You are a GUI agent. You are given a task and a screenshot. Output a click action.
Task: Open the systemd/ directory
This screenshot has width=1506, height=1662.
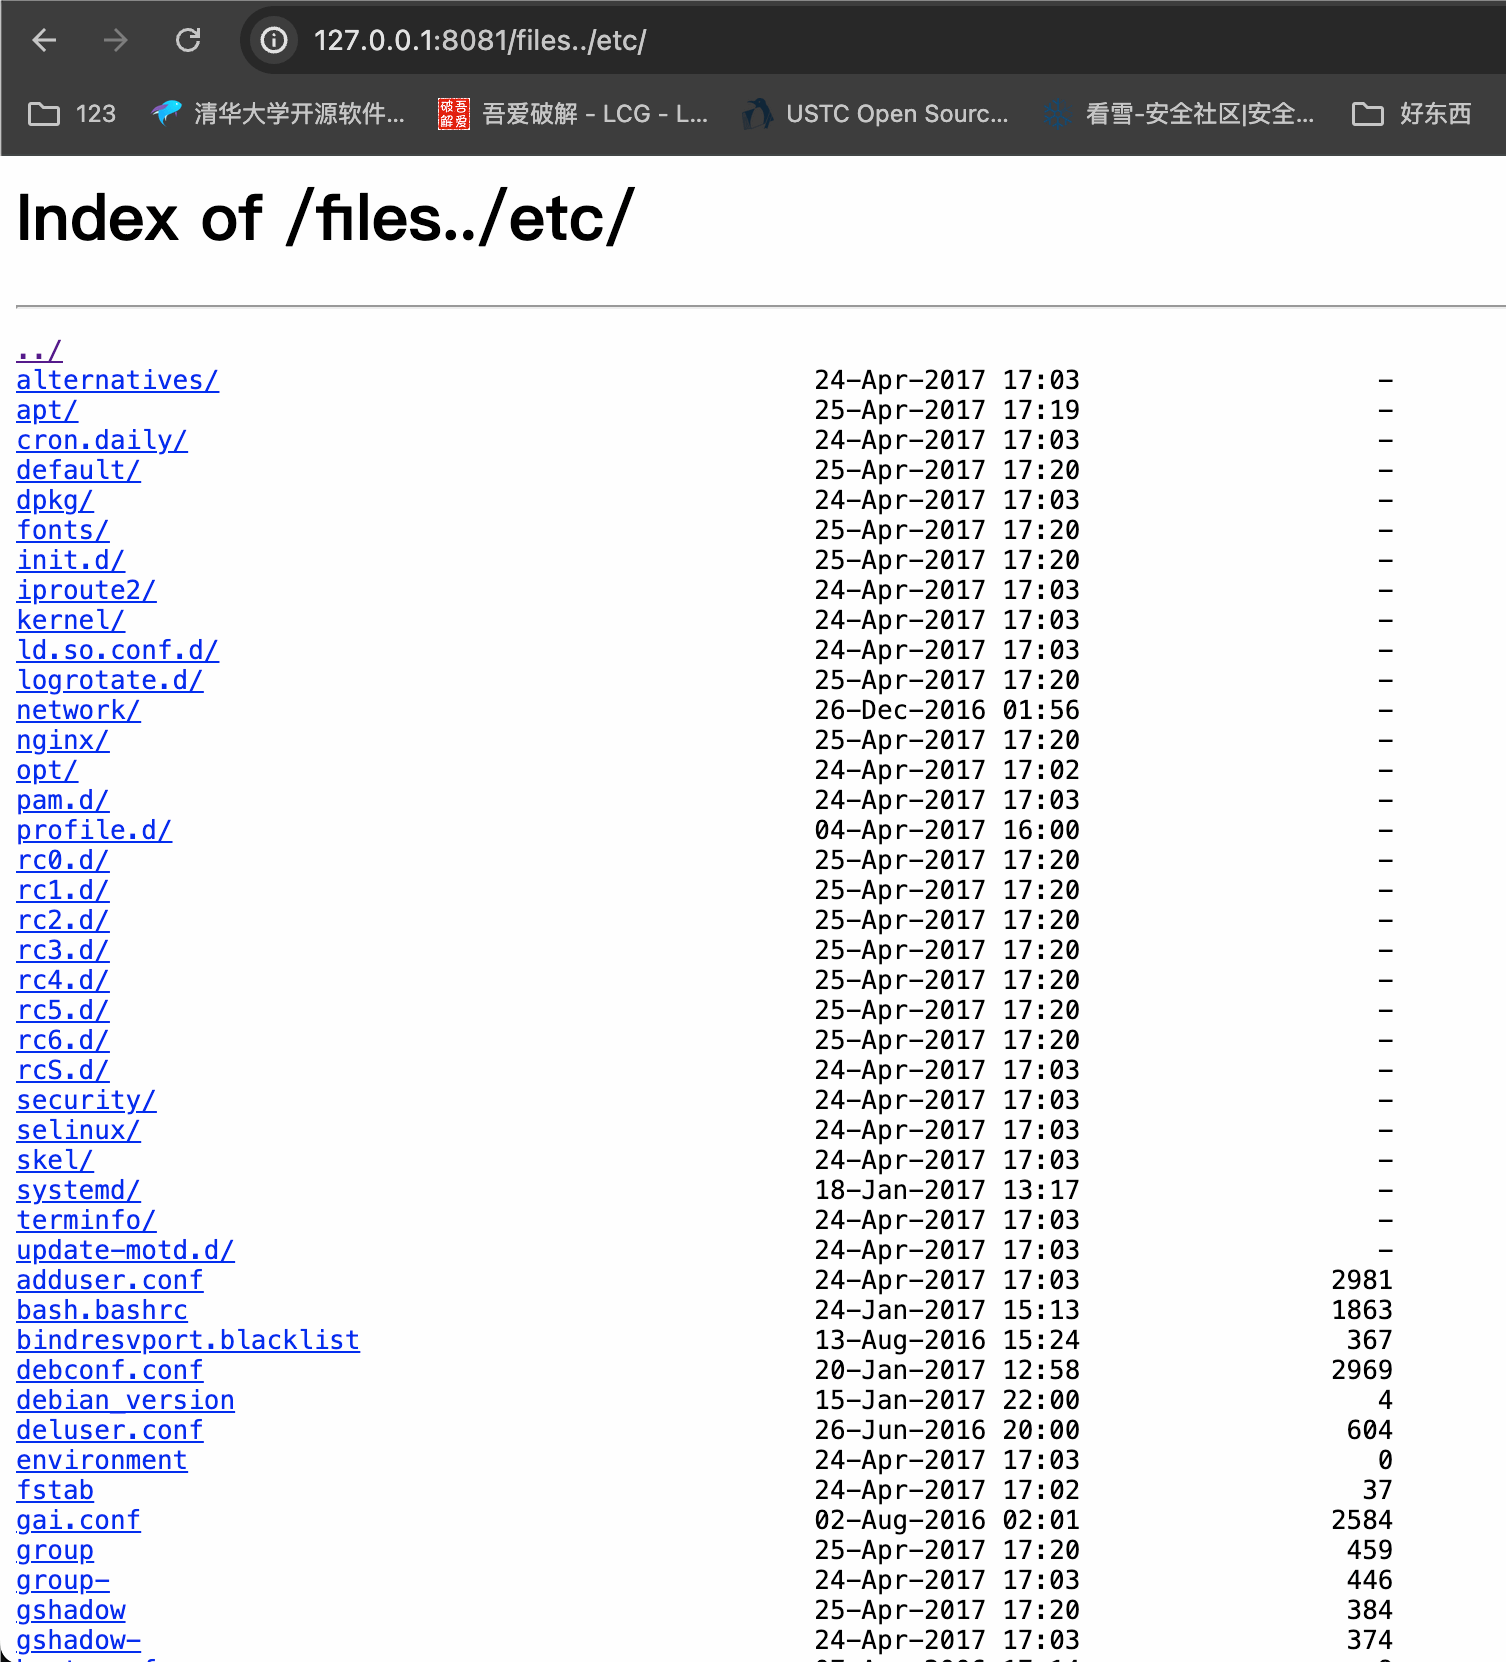pyautogui.click(x=78, y=1190)
